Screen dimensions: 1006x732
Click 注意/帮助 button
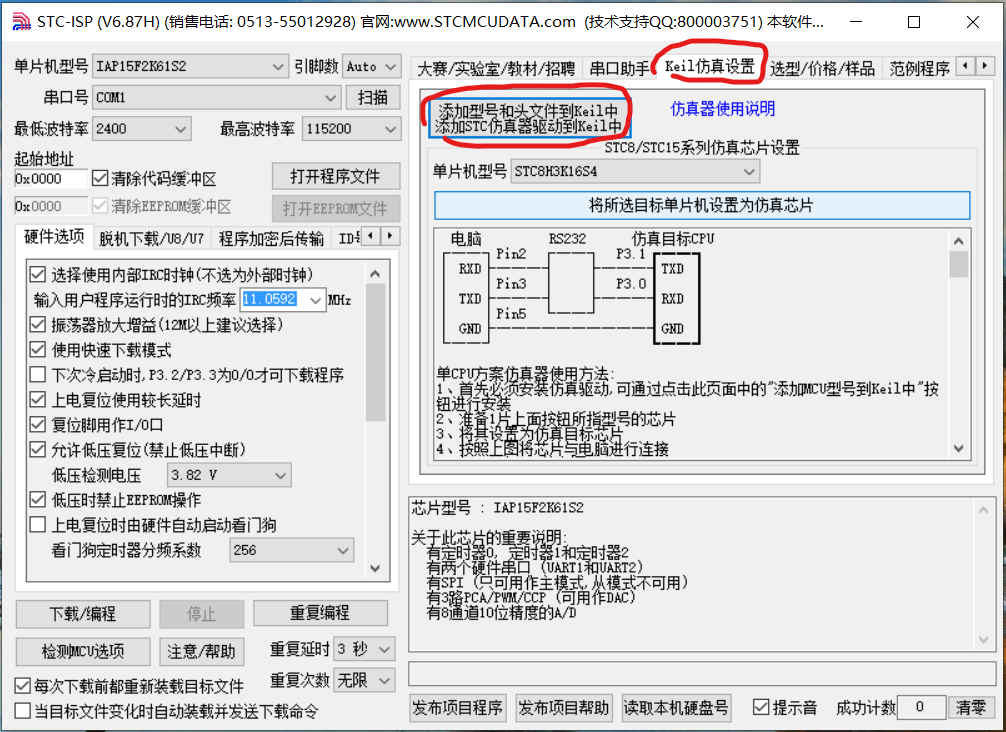pos(201,652)
